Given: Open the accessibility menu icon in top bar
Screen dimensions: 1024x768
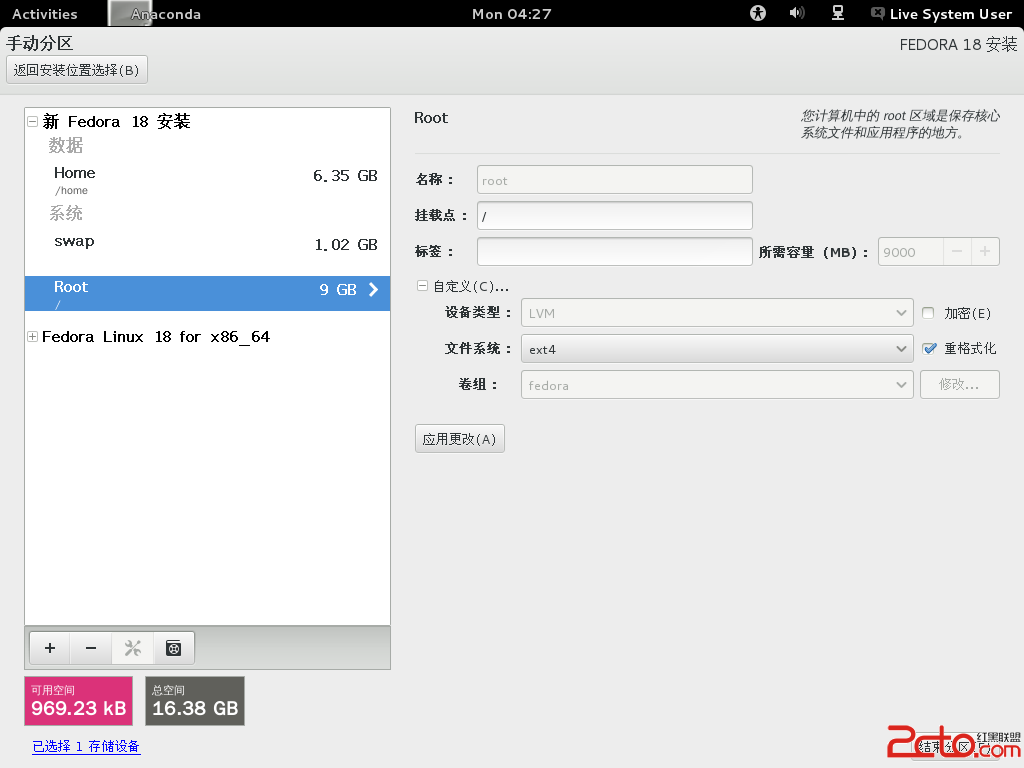Looking at the screenshot, I should [x=758, y=13].
